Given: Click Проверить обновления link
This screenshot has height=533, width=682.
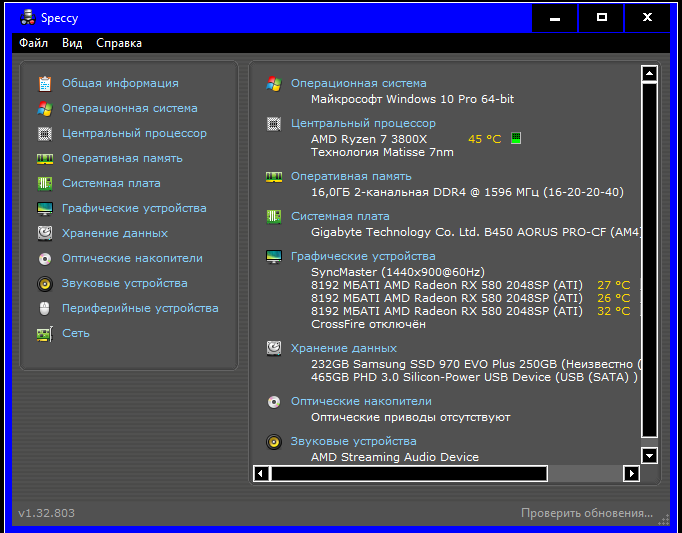Looking at the screenshot, I should (587, 513).
